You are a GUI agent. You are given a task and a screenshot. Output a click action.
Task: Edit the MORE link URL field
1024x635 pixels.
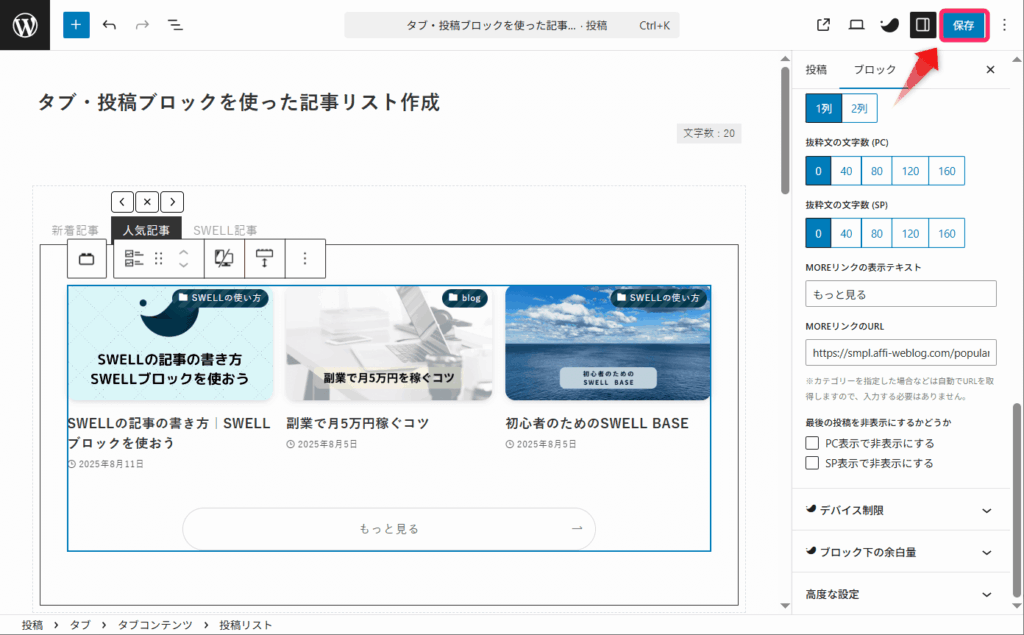901,353
